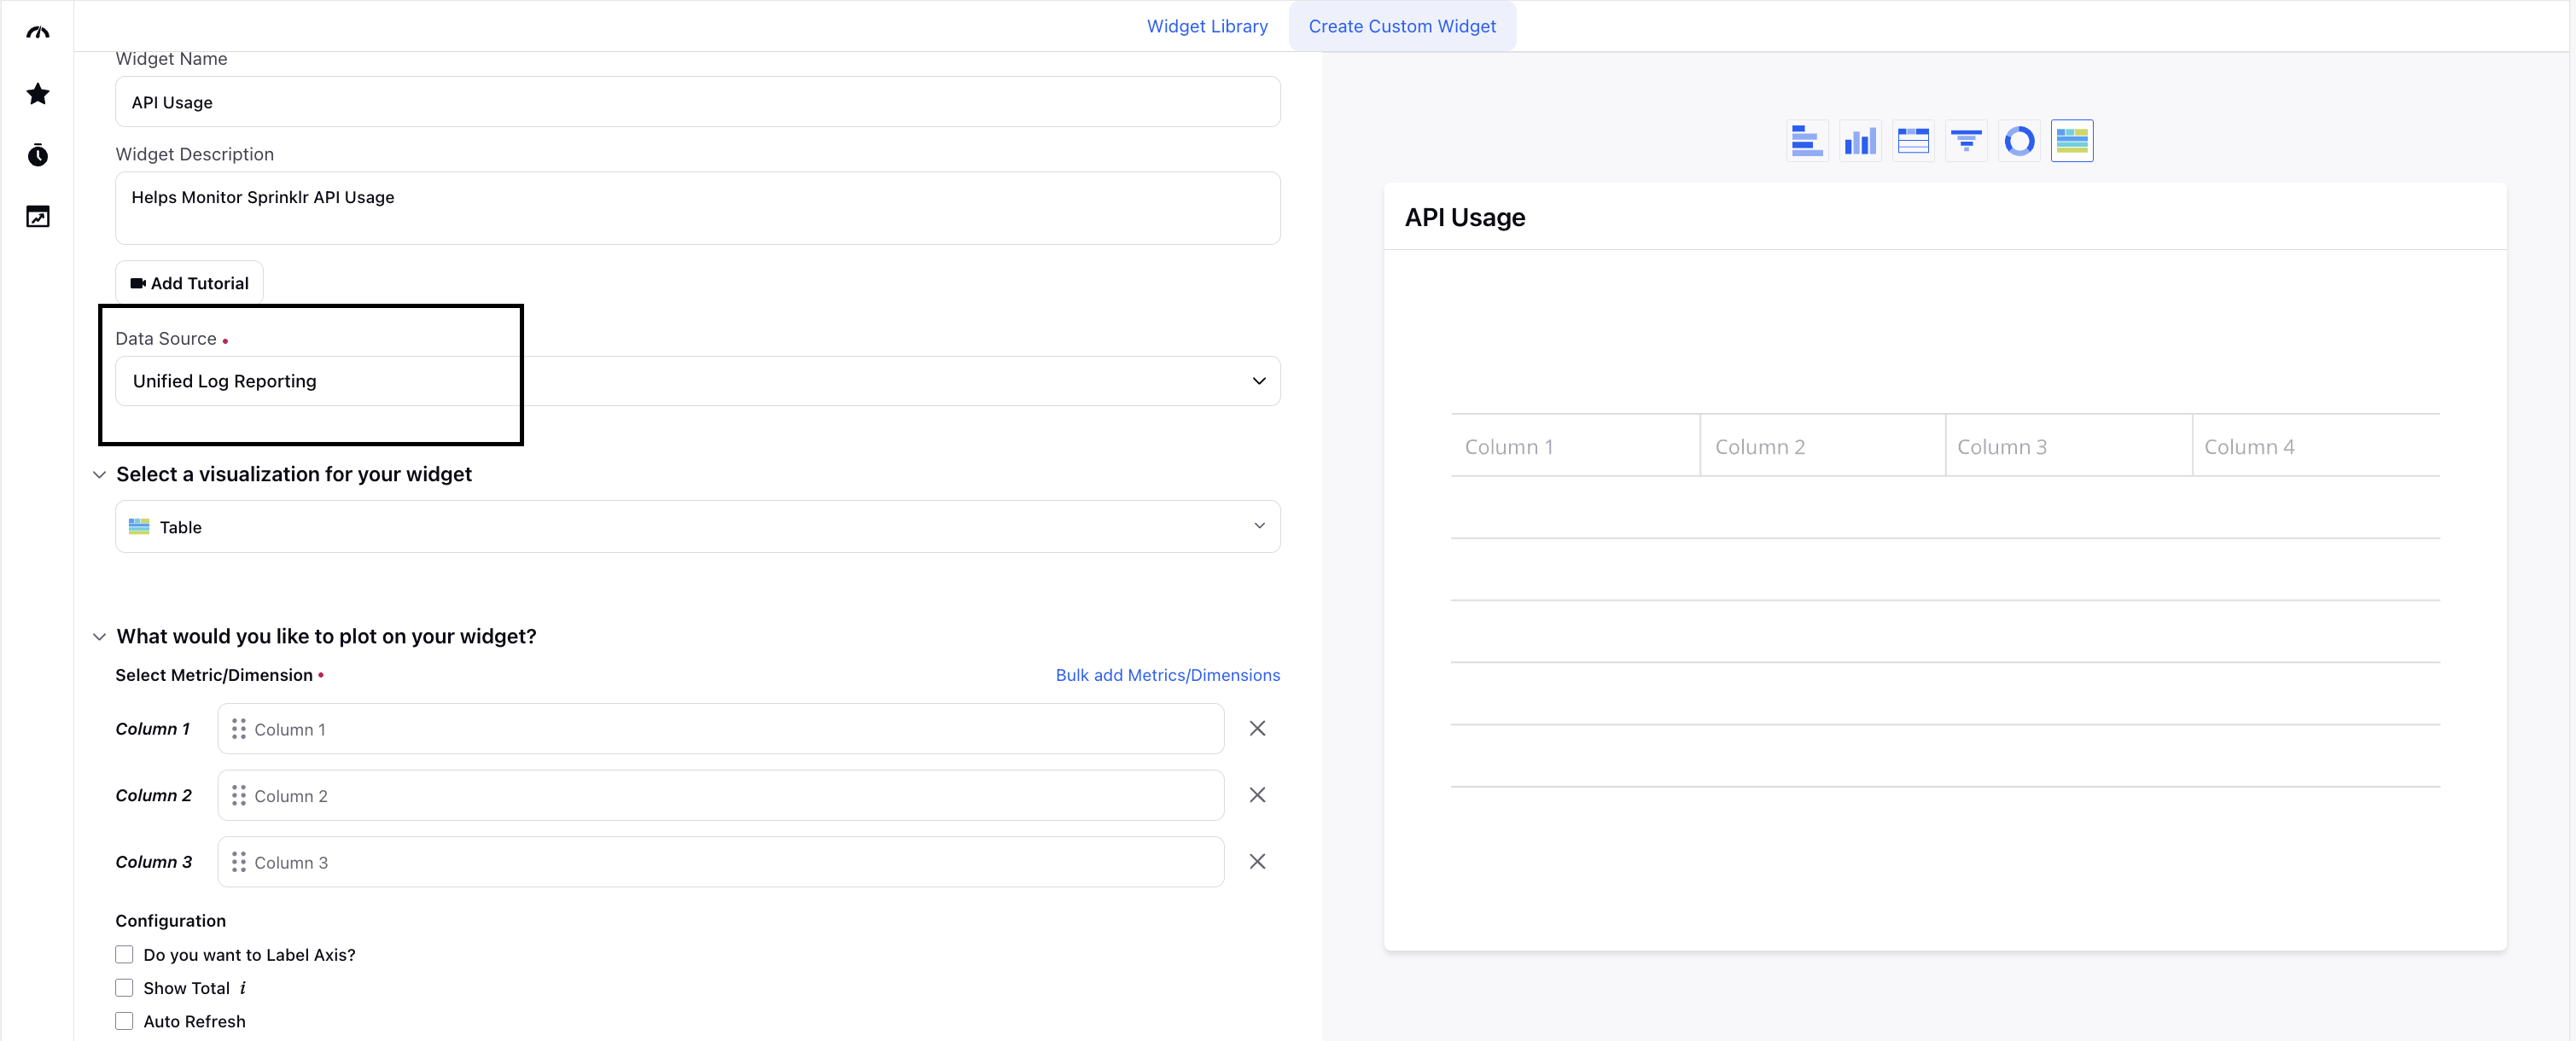Select the donut chart visualization icon
2576x1041 pixels.
(x=2019, y=141)
